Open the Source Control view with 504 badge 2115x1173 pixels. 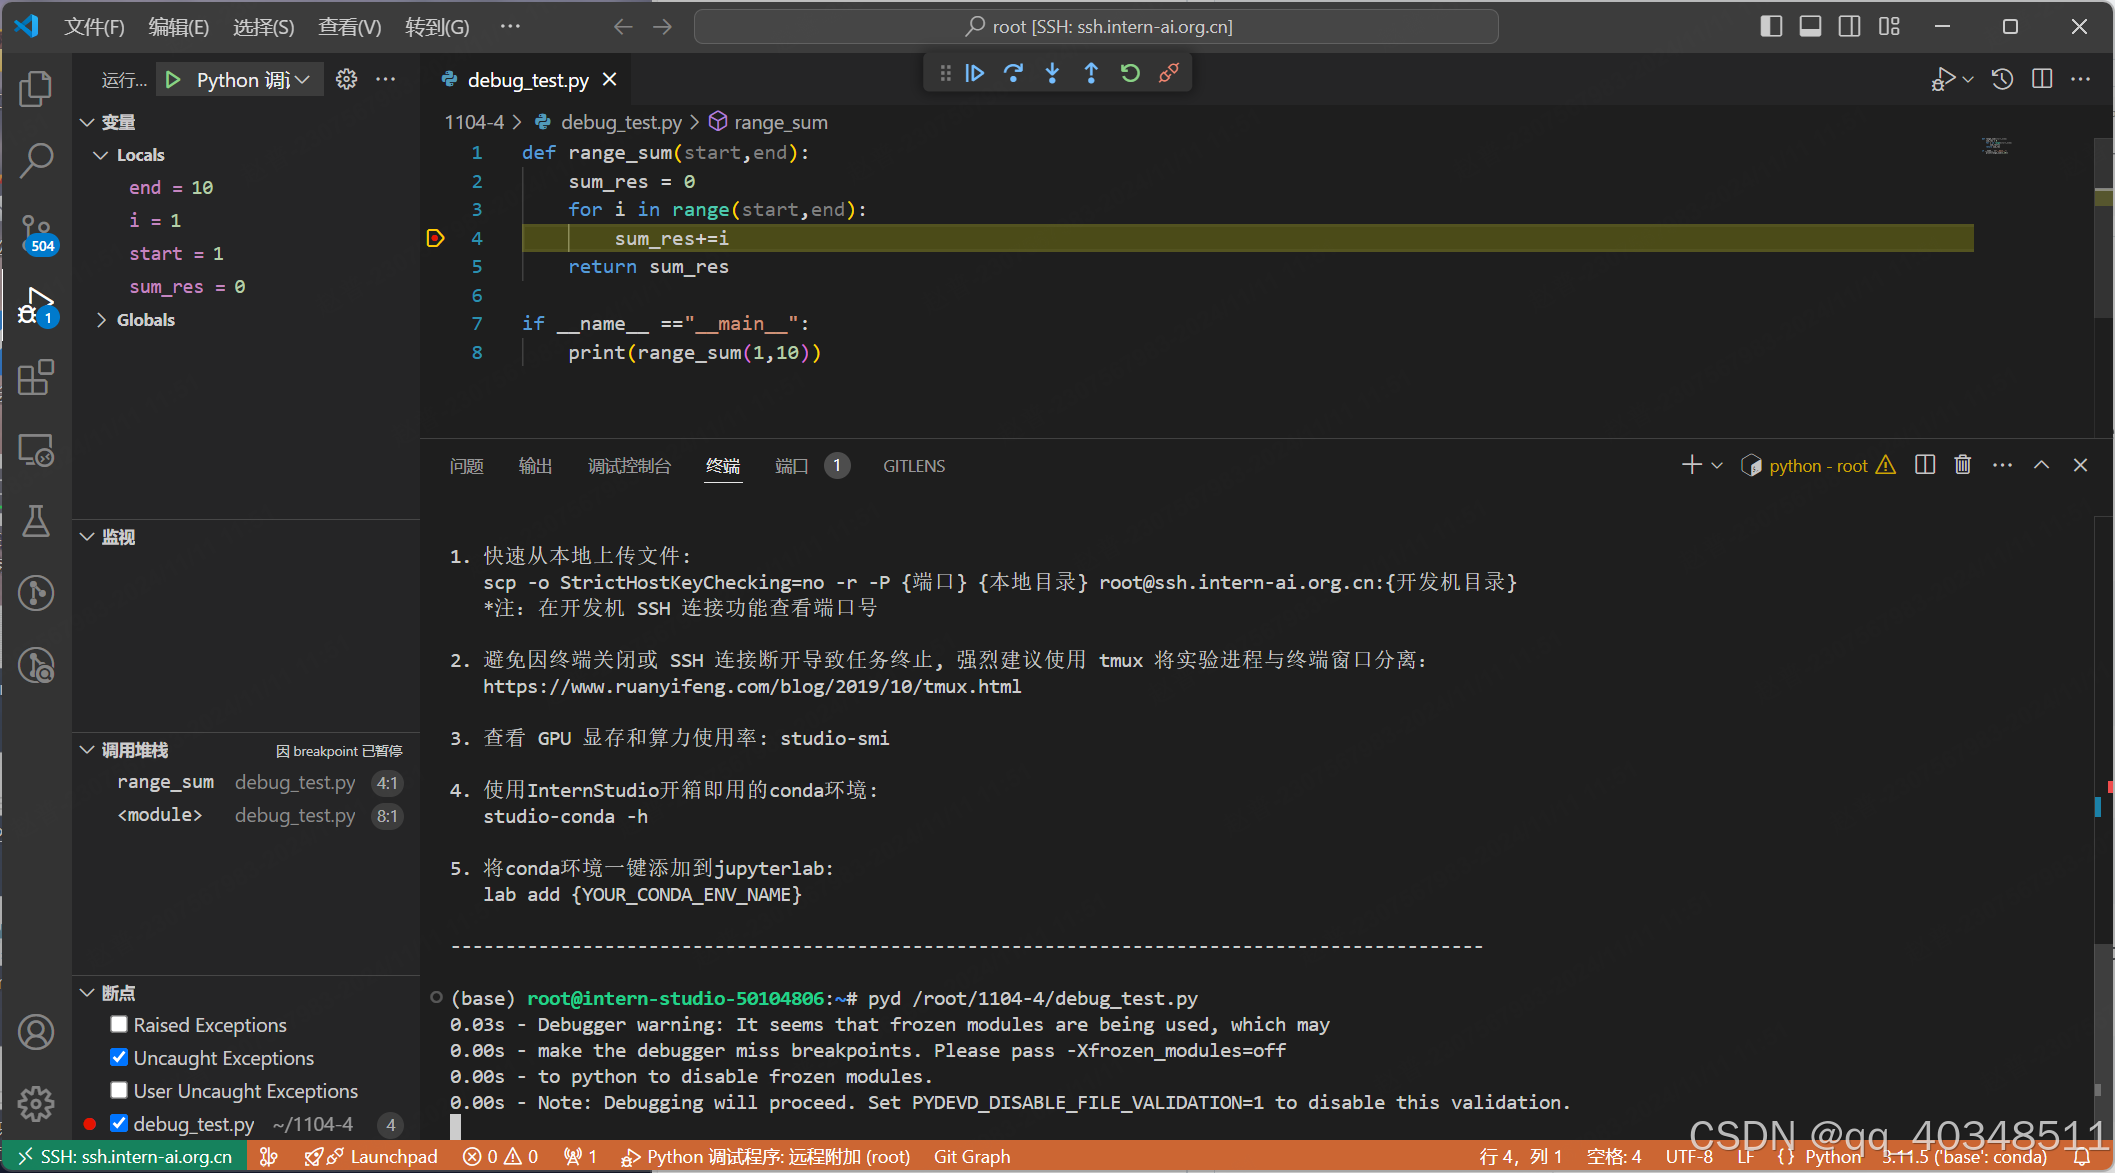click(x=36, y=232)
